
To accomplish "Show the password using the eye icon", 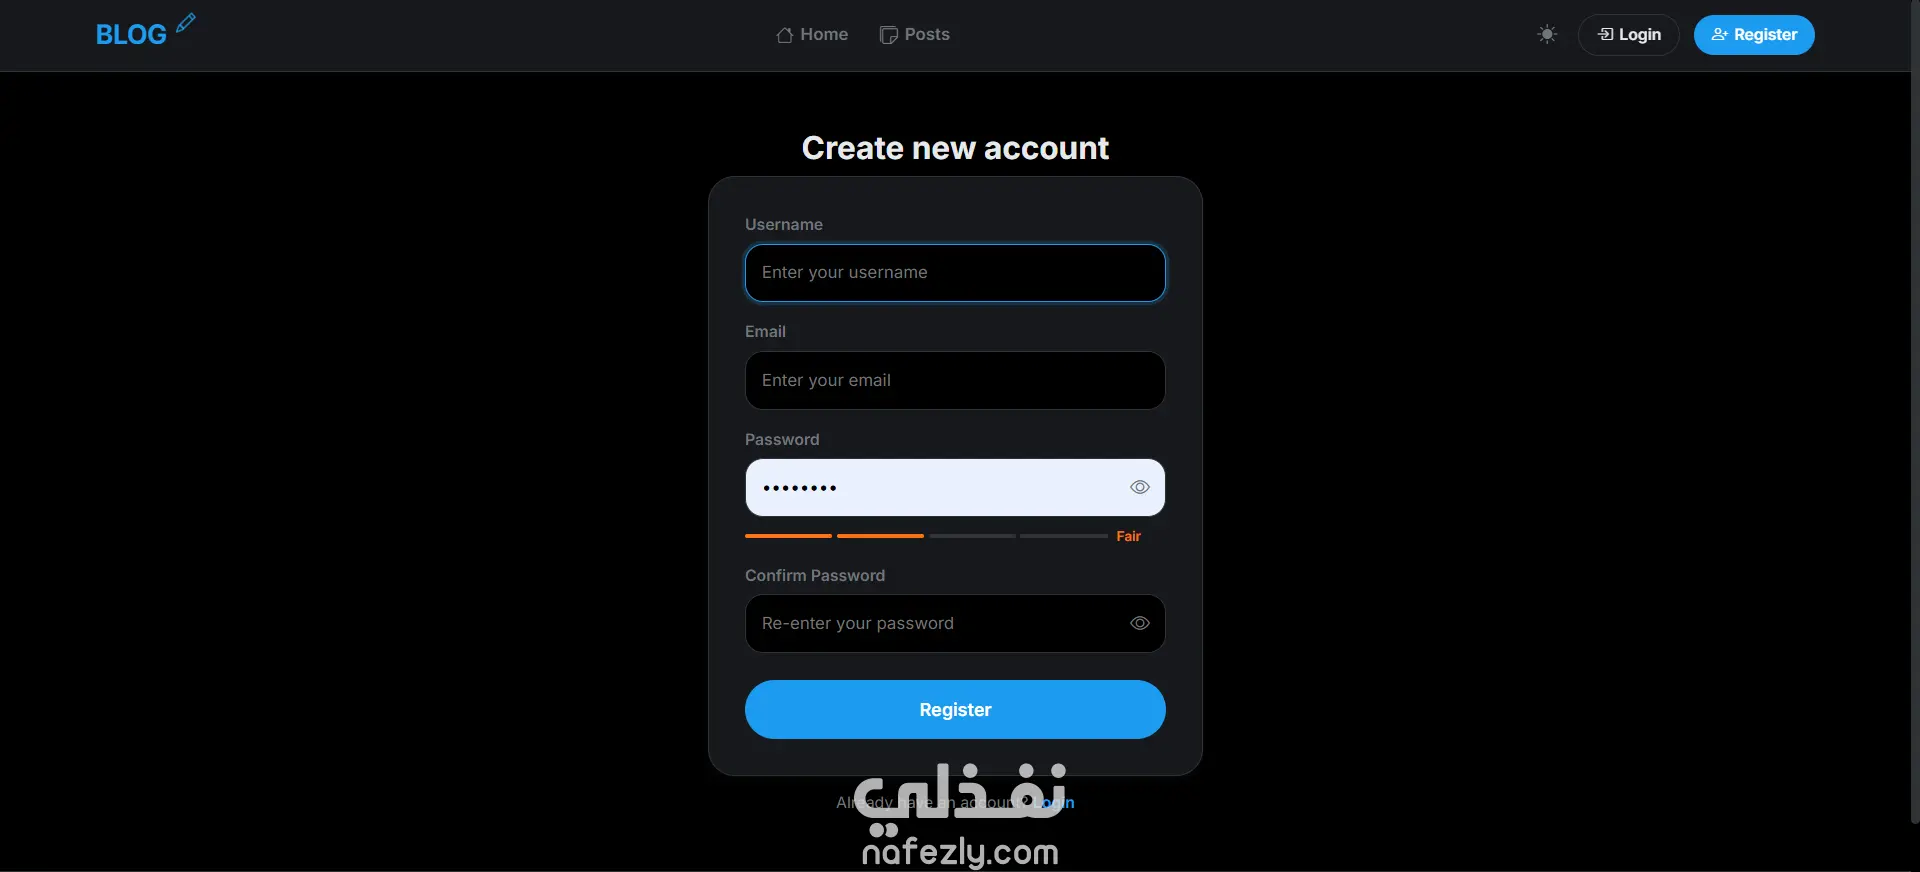I will point(1140,488).
